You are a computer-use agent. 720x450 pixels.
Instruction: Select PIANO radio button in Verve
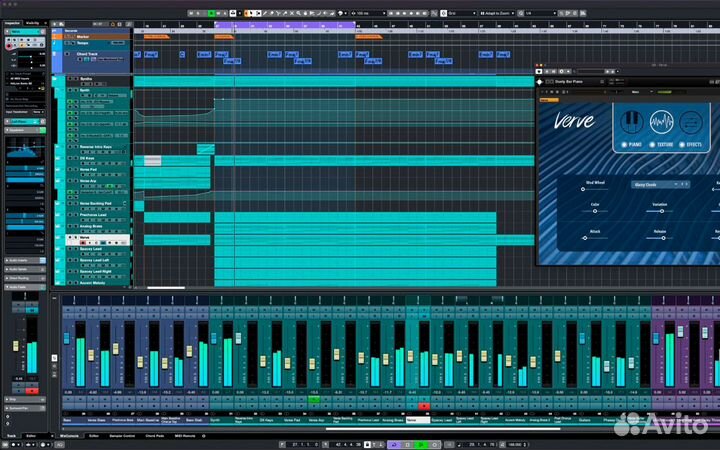(624, 145)
